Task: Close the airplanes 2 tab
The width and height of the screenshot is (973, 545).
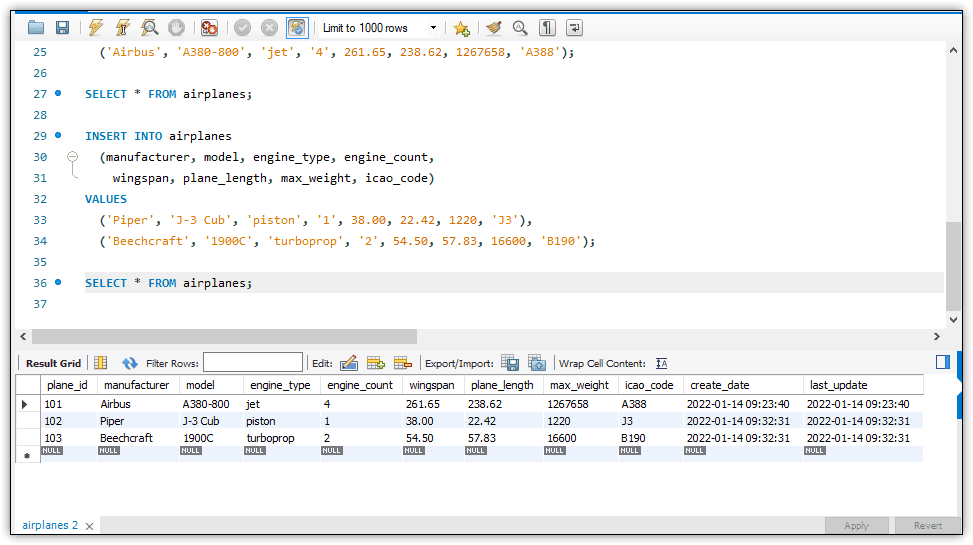Action: (x=89, y=526)
